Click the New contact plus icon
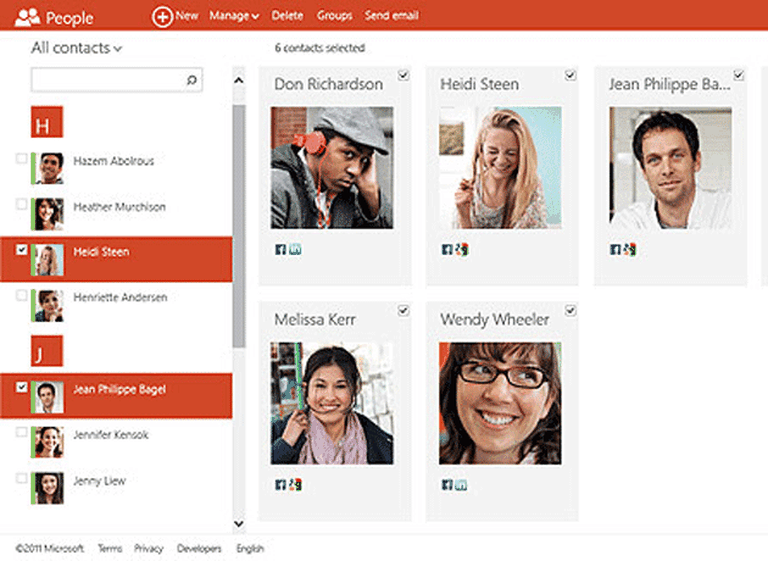The width and height of the screenshot is (768, 561). pyautogui.click(x=162, y=17)
